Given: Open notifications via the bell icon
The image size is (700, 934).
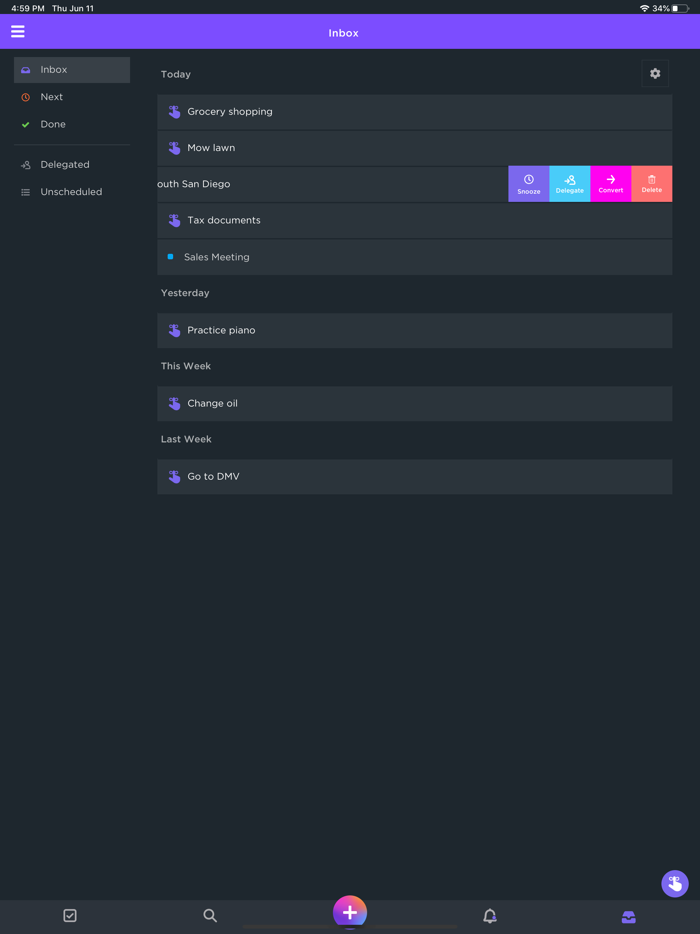Looking at the screenshot, I should coord(490,915).
